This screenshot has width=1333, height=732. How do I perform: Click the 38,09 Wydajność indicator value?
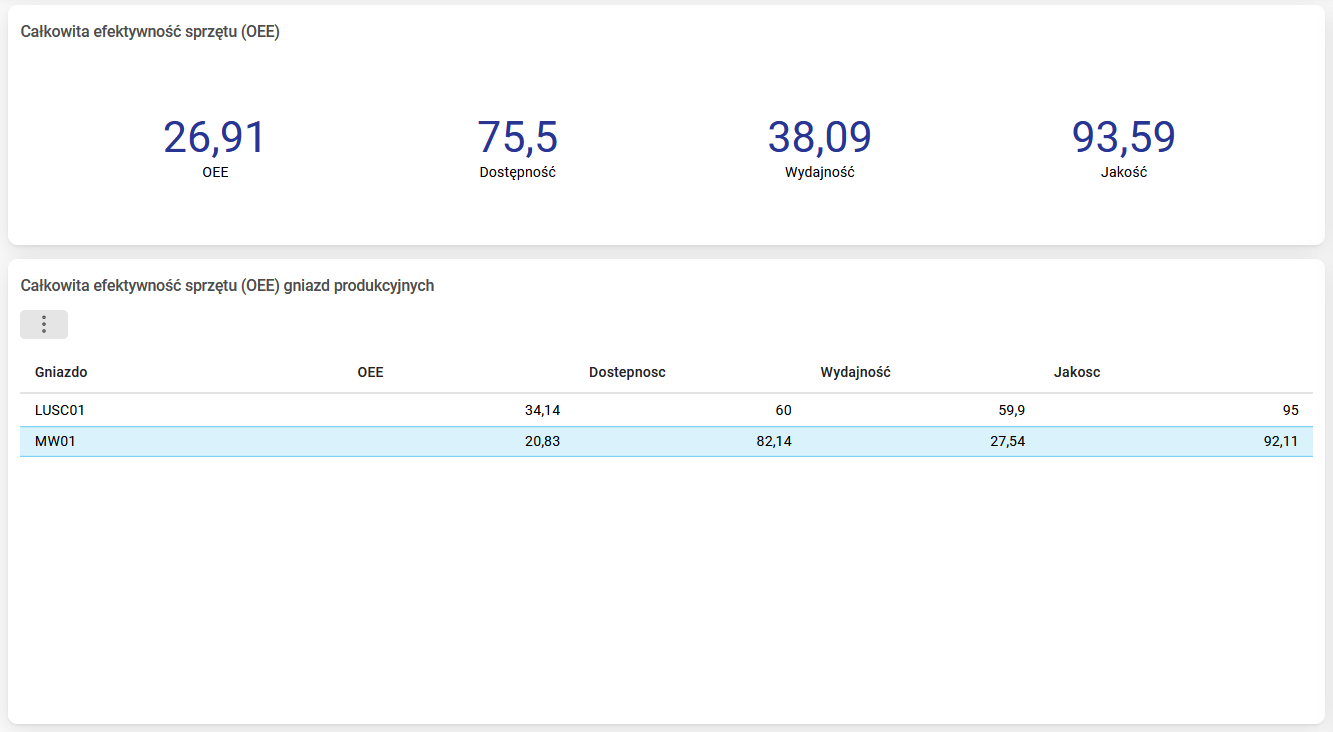(820, 137)
